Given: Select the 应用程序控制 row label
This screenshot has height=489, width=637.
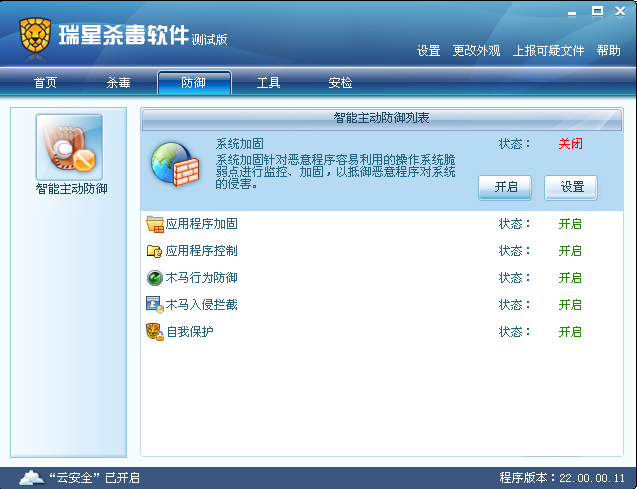Looking at the screenshot, I should coord(202,251).
